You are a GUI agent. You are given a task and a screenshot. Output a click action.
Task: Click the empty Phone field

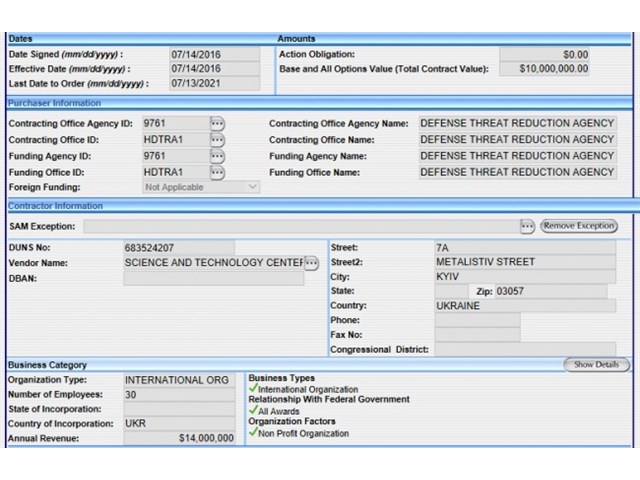click(478, 320)
